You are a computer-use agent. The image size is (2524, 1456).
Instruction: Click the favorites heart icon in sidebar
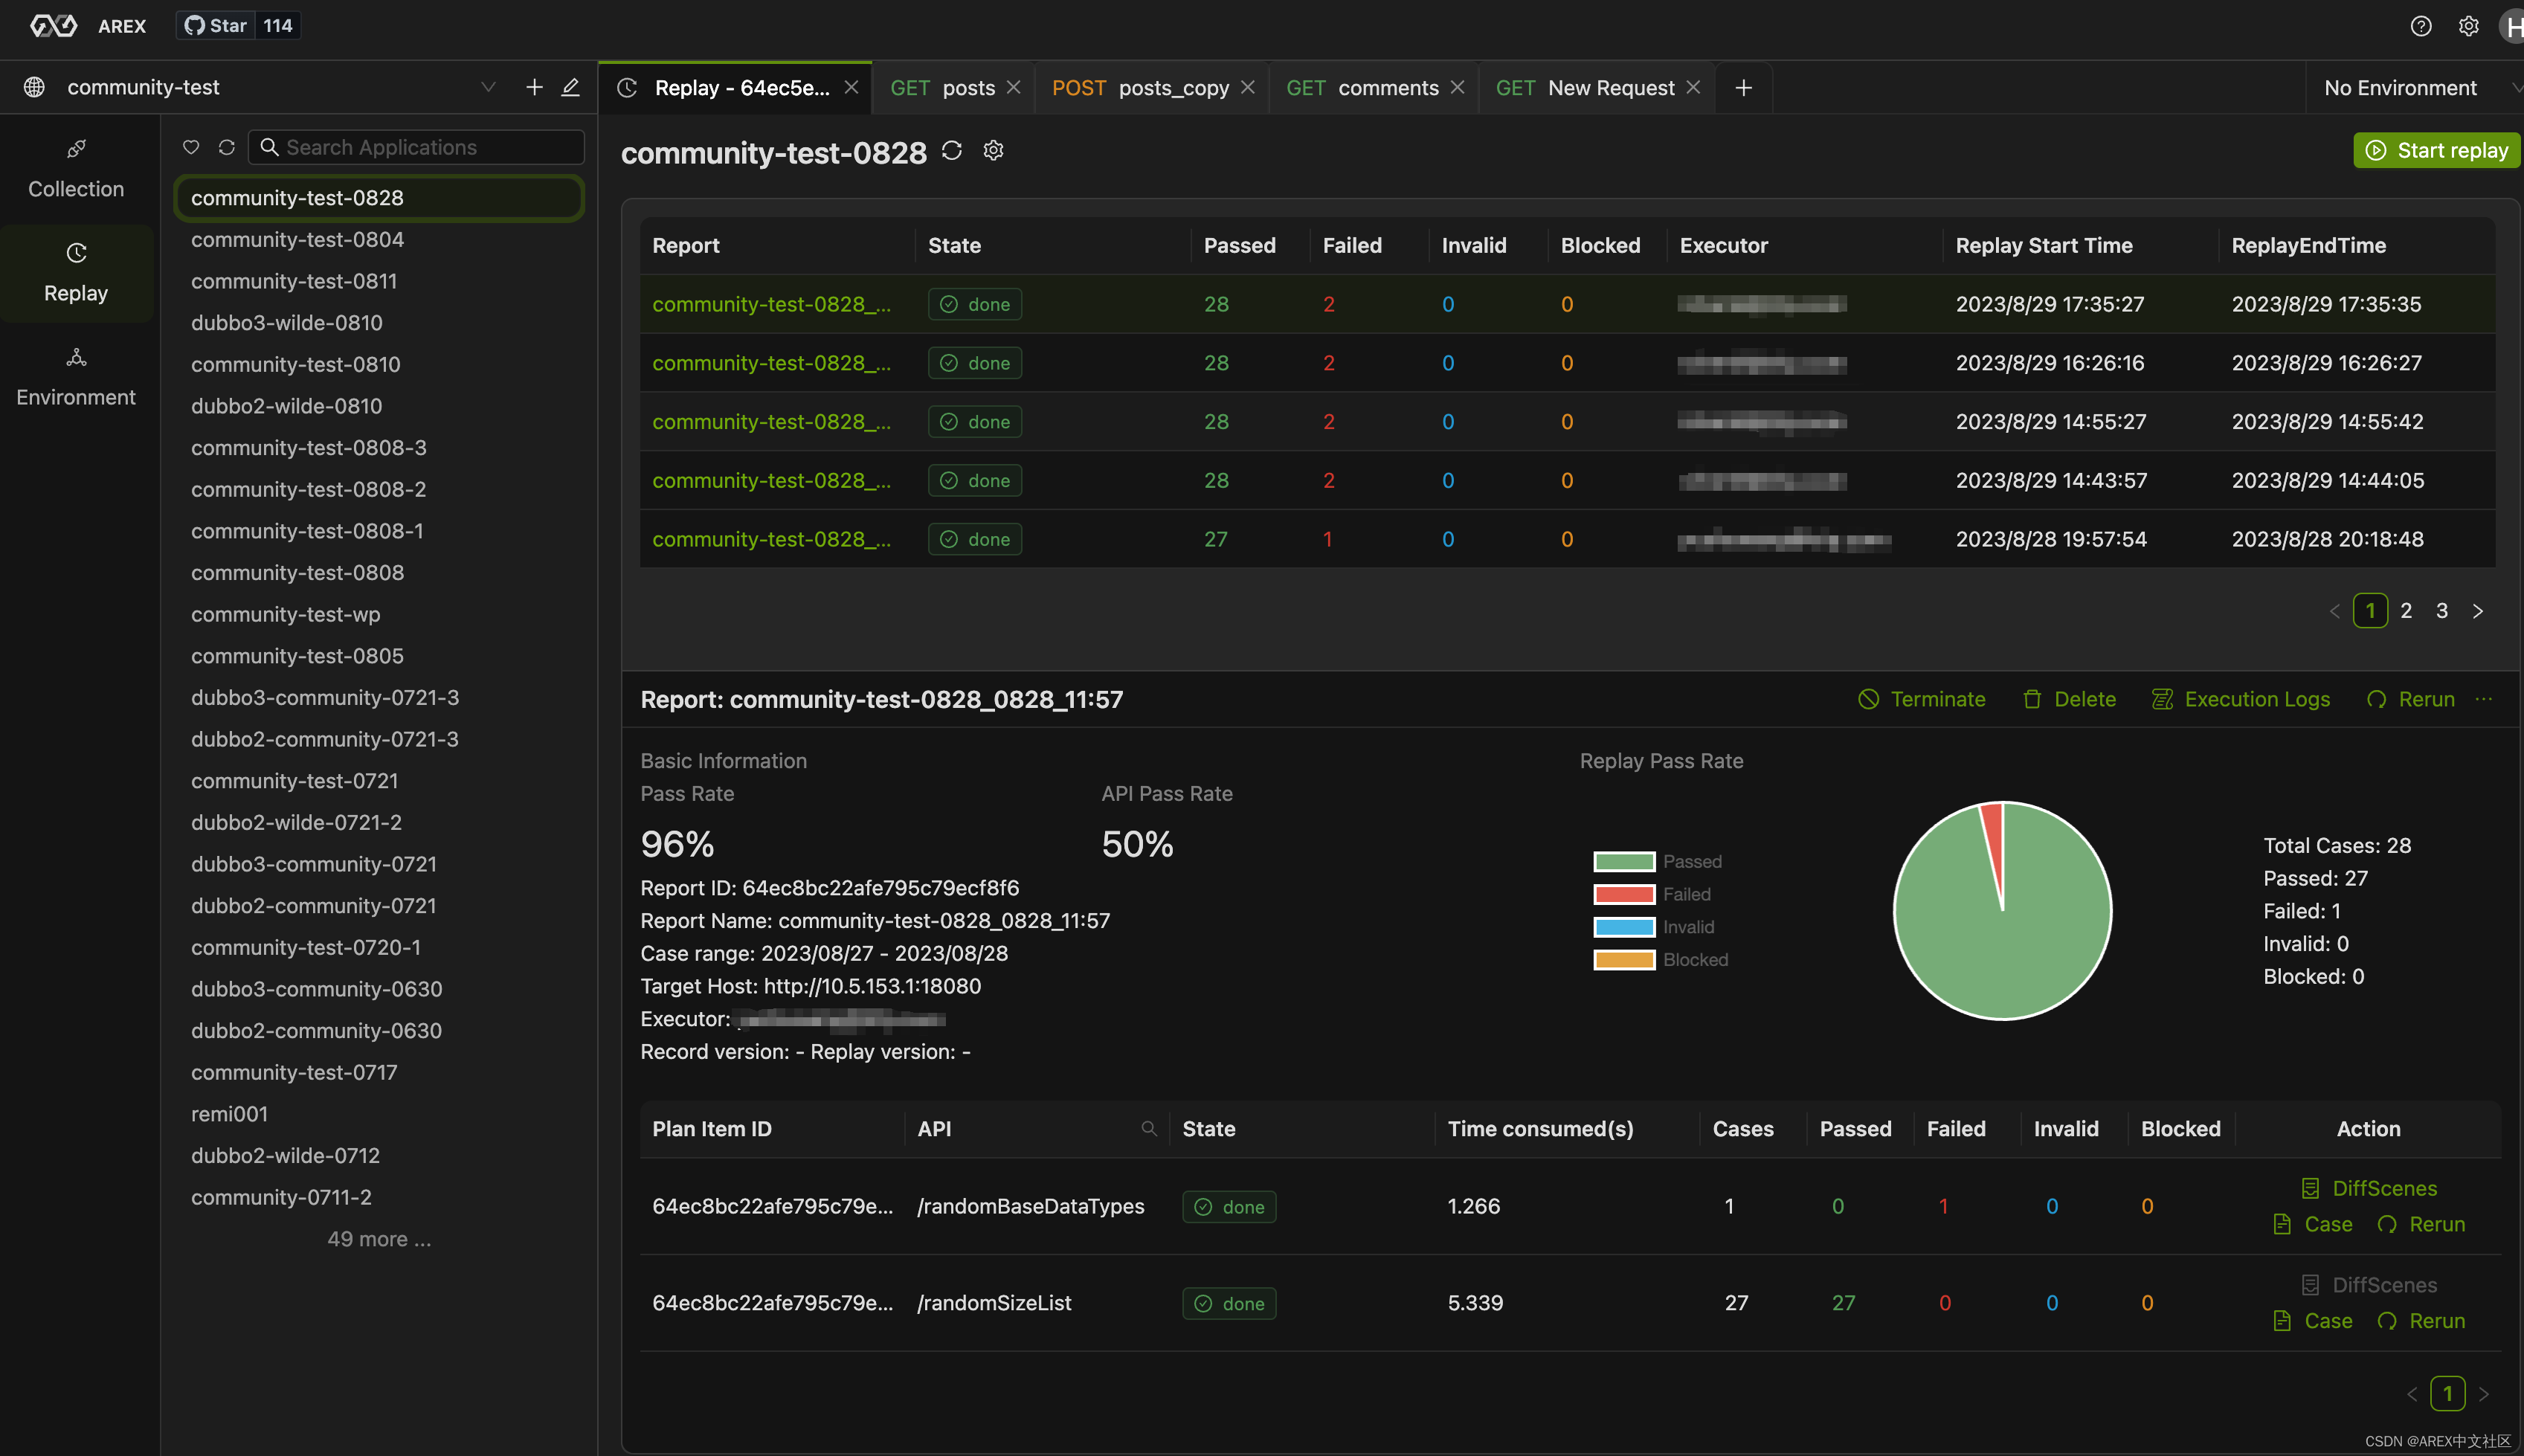pyautogui.click(x=191, y=147)
